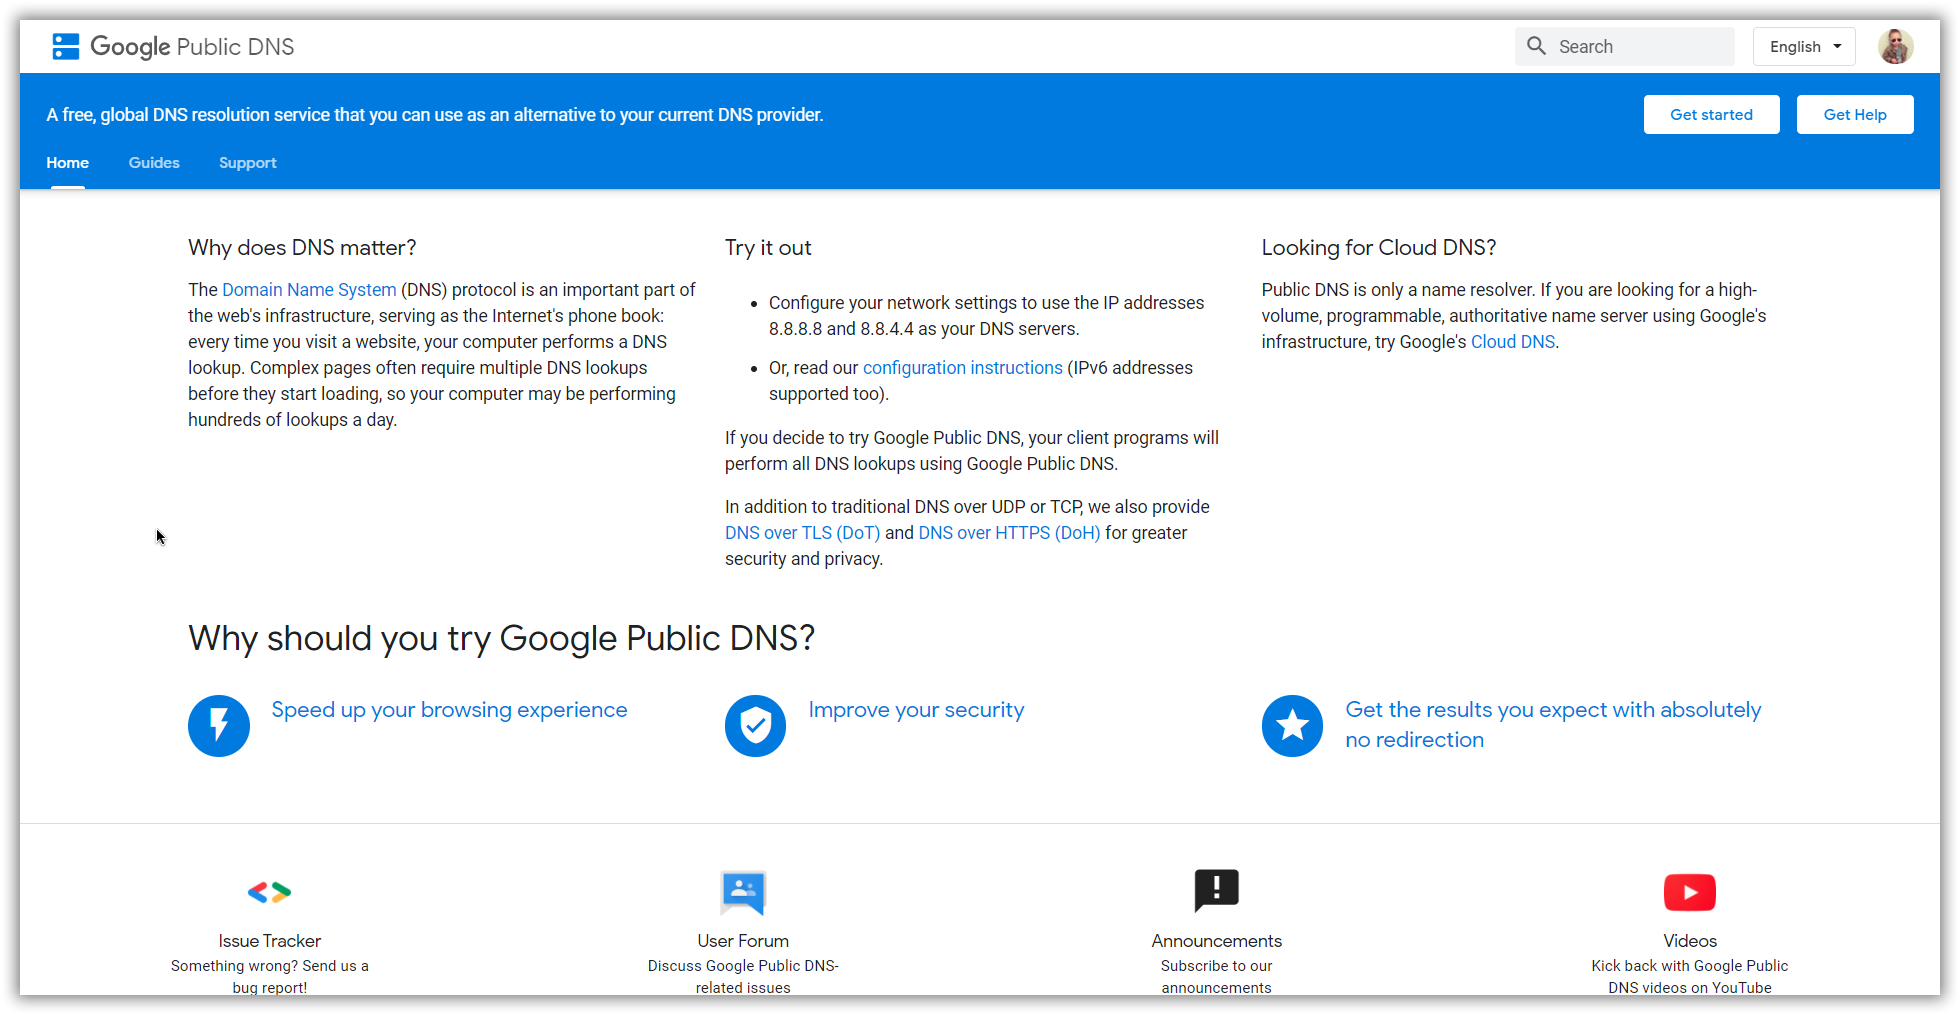Click the Get Help button
The image size is (1960, 1015).
coord(1855,115)
